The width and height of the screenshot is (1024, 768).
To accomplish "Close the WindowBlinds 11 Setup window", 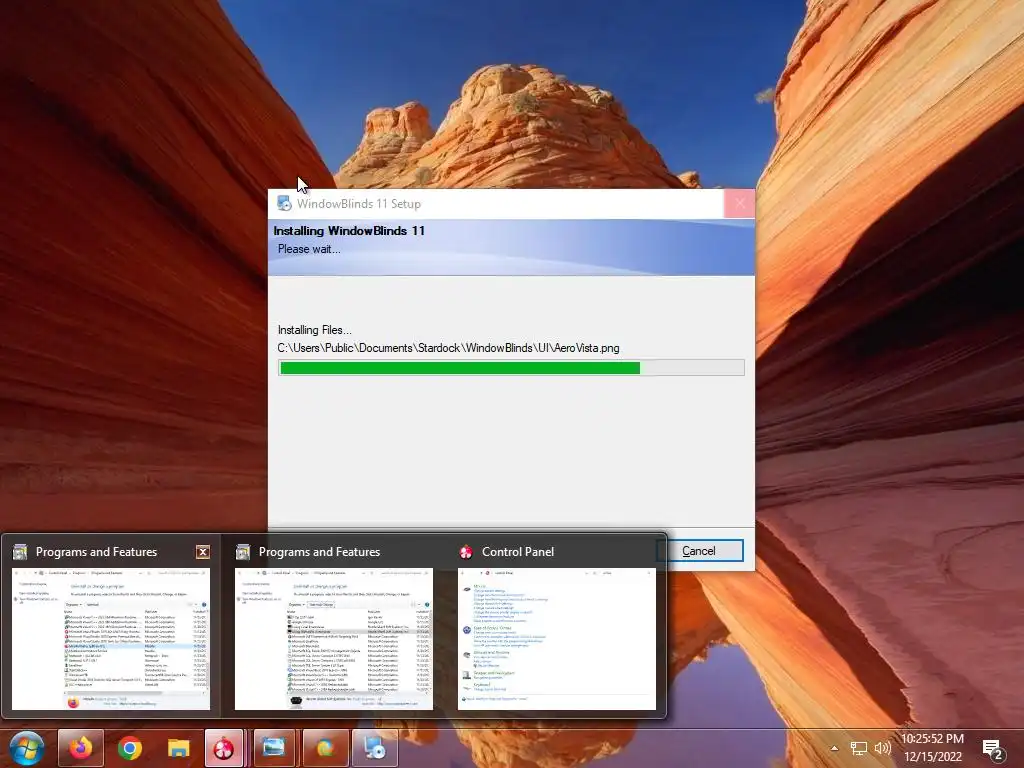I will click(739, 203).
